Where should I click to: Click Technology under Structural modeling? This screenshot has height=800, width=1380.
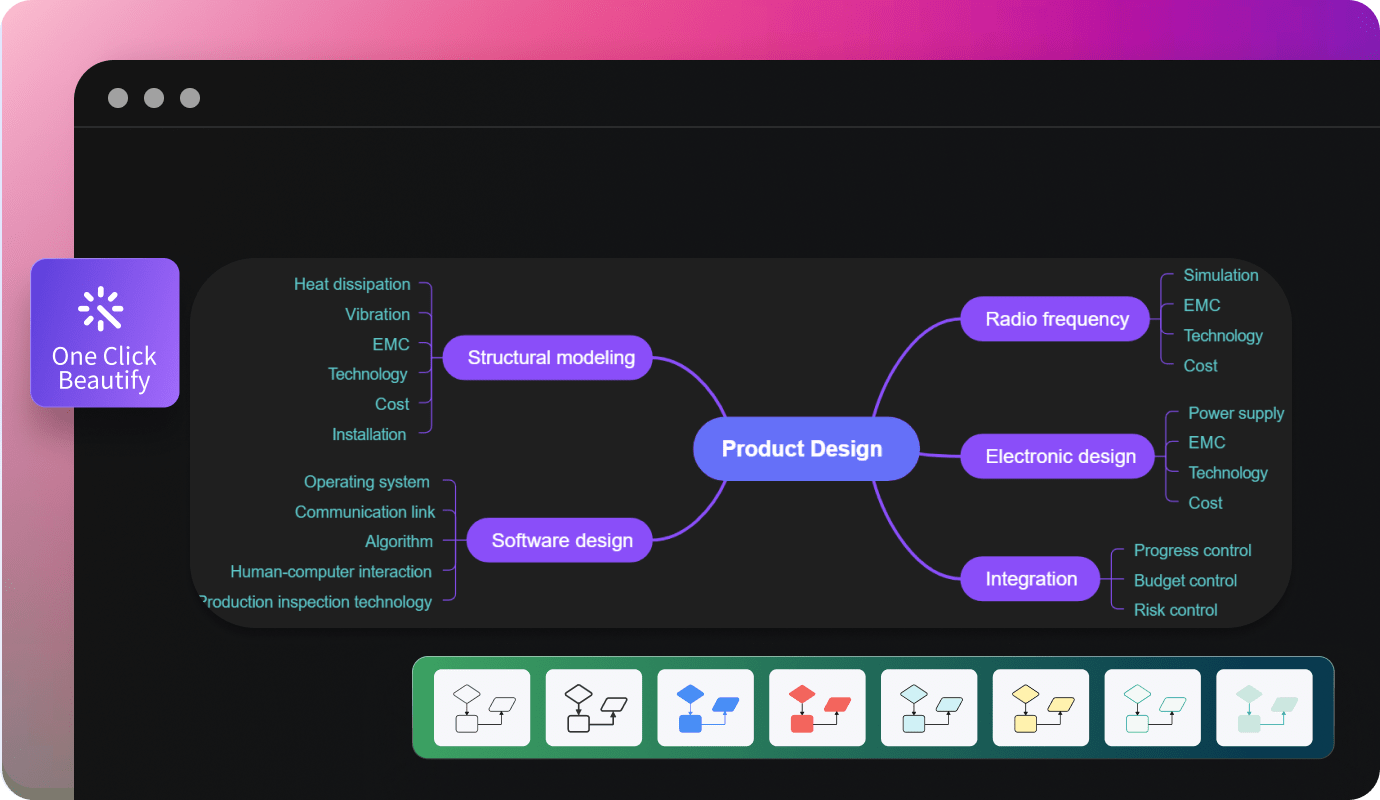[368, 374]
